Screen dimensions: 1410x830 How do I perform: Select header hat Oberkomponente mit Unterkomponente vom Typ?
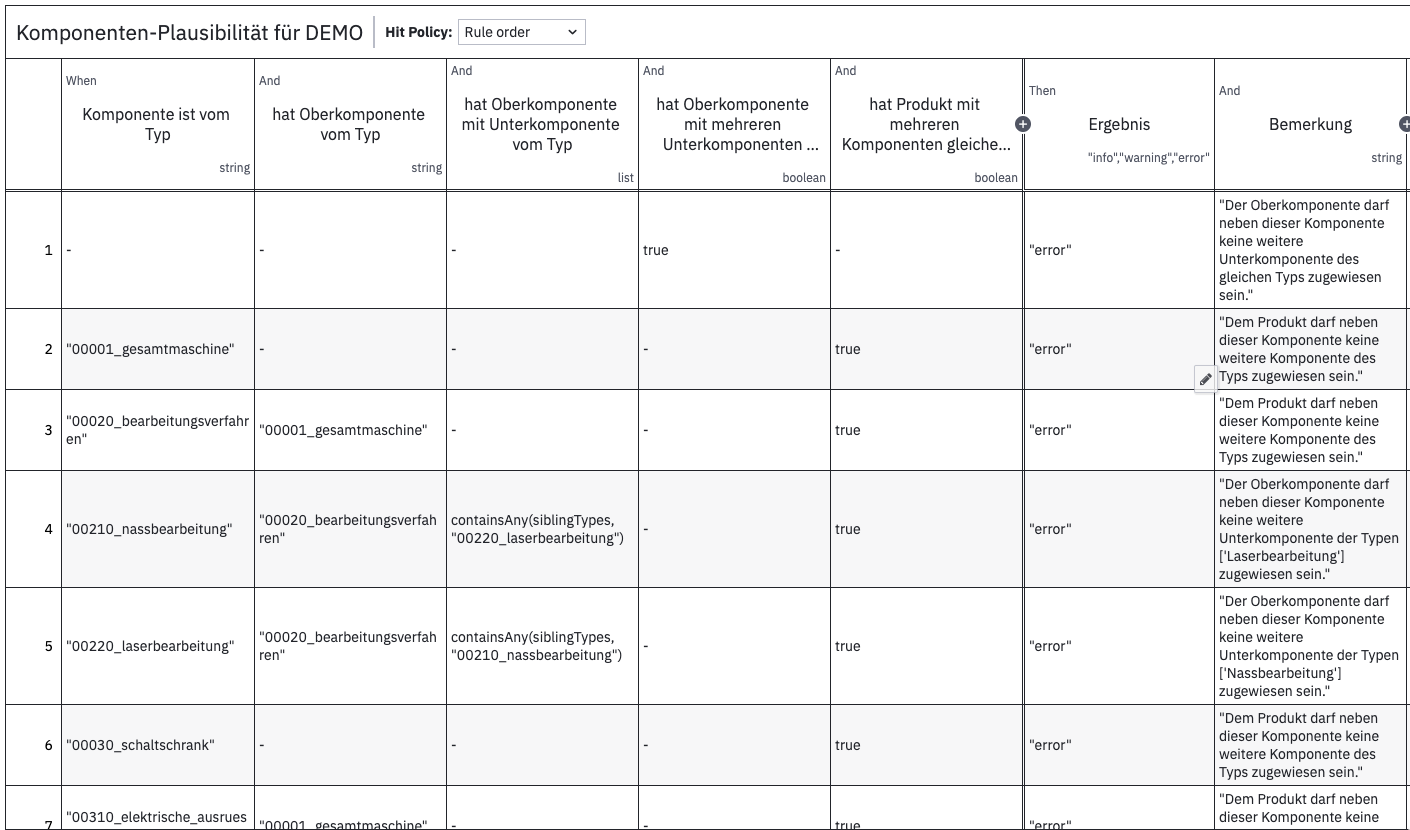point(542,124)
